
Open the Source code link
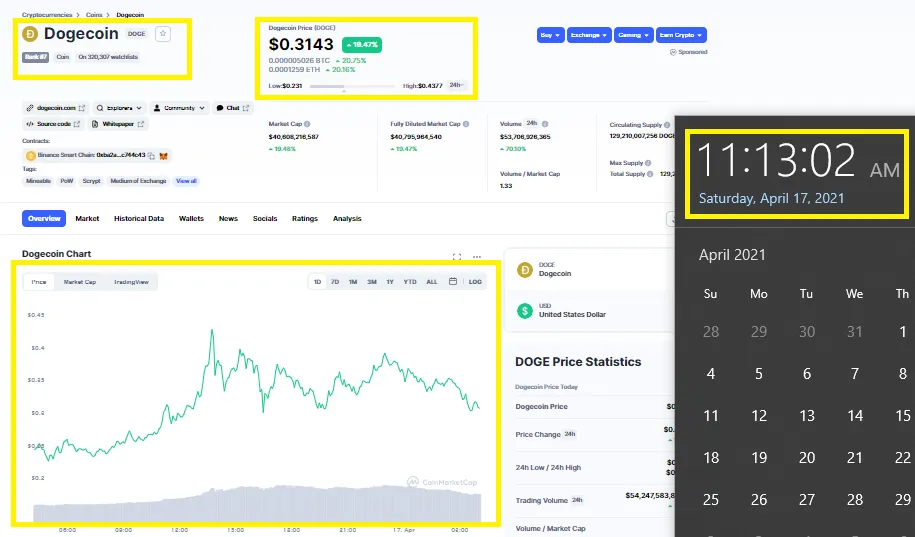[x=53, y=124]
